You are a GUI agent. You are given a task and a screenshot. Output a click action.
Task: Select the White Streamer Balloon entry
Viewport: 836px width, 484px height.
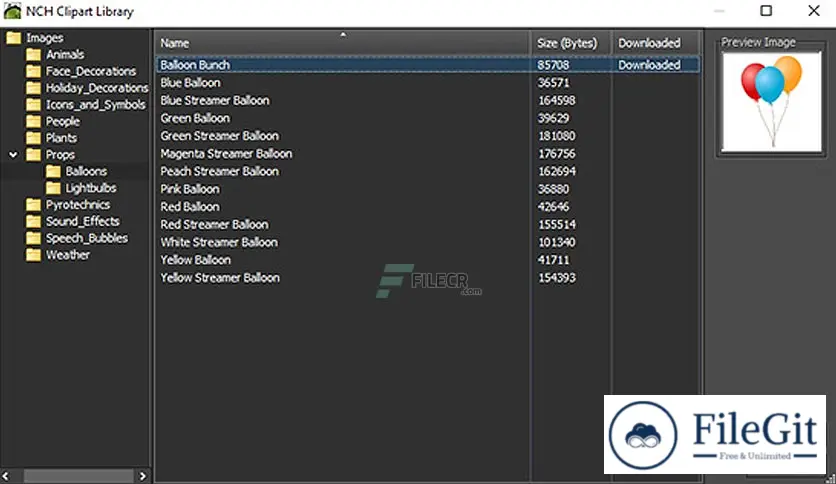pos(219,242)
